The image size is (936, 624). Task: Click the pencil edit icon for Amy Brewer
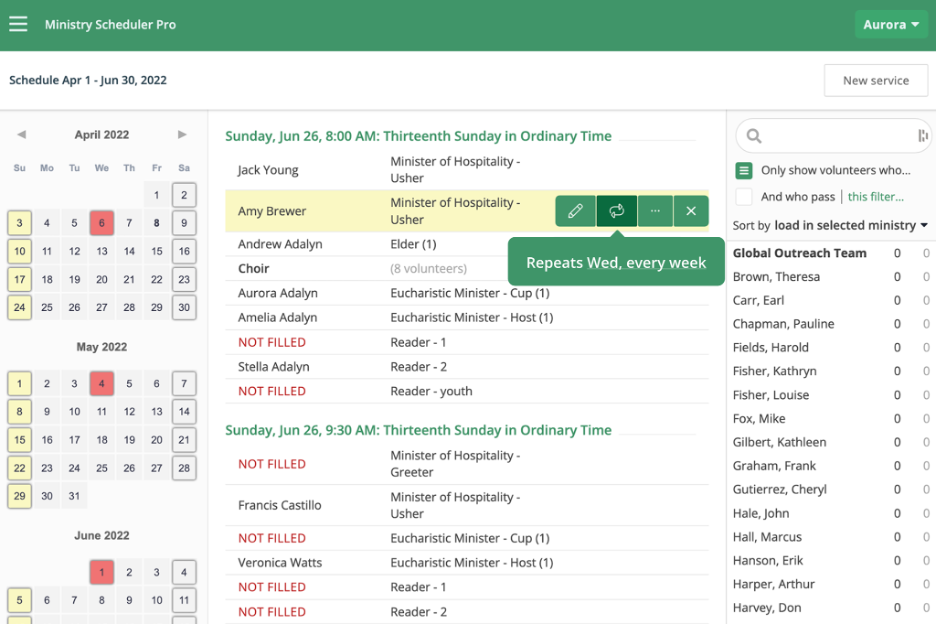point(575,211)
